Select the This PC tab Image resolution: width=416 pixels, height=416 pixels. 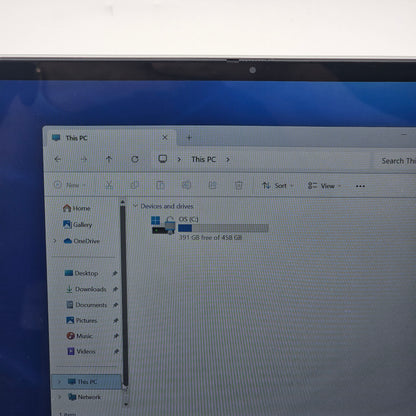click(109, 138)
